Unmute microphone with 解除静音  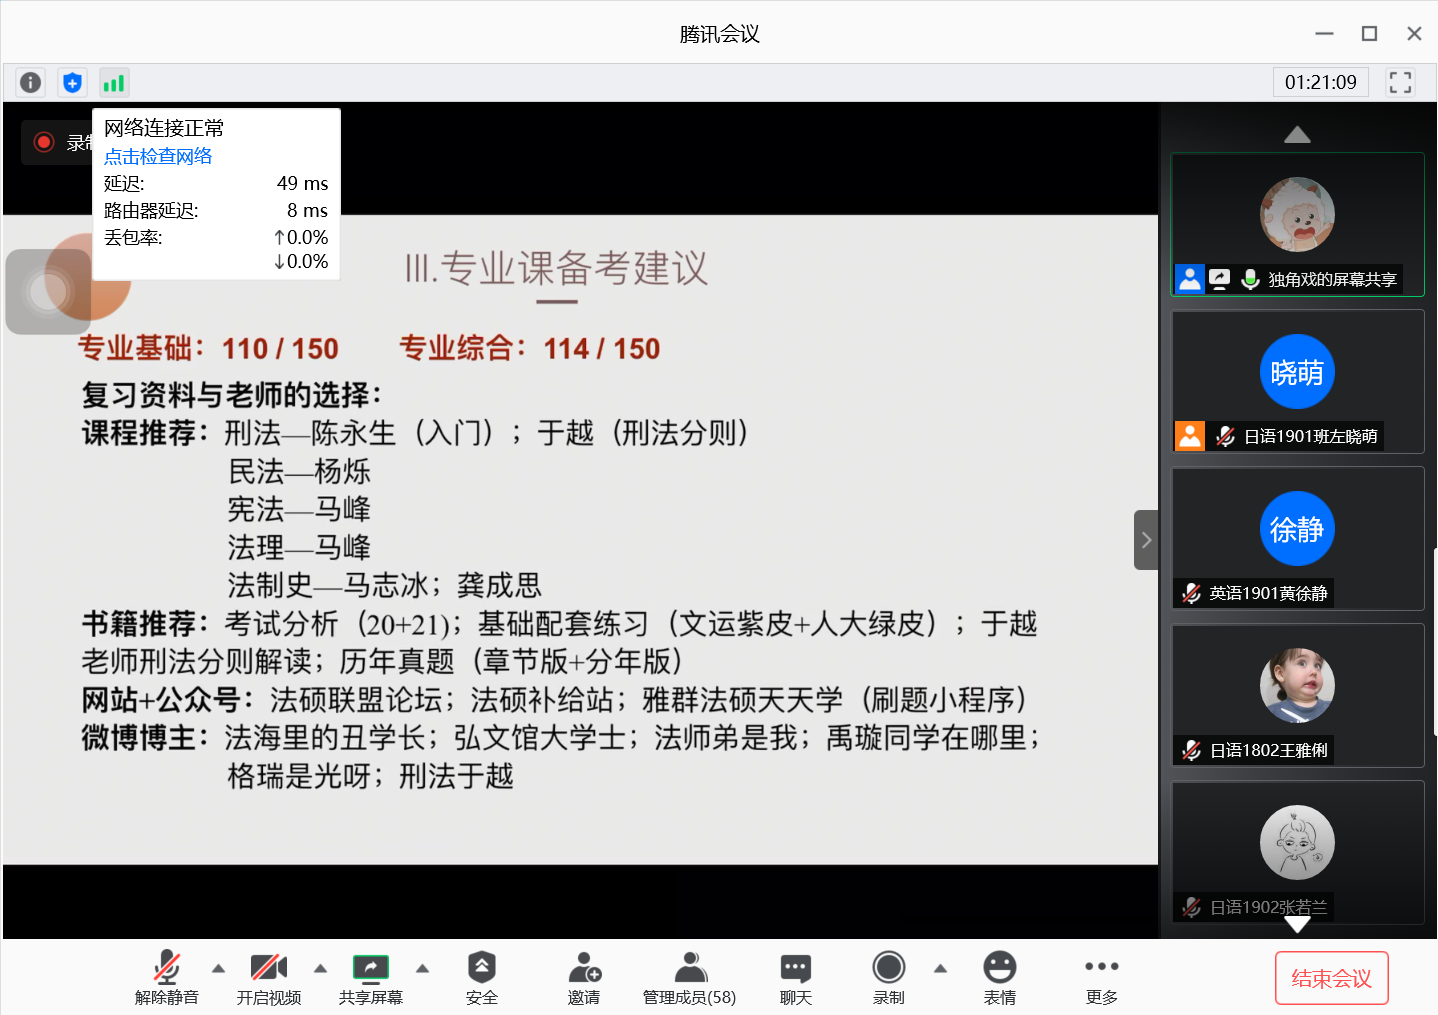167,977
